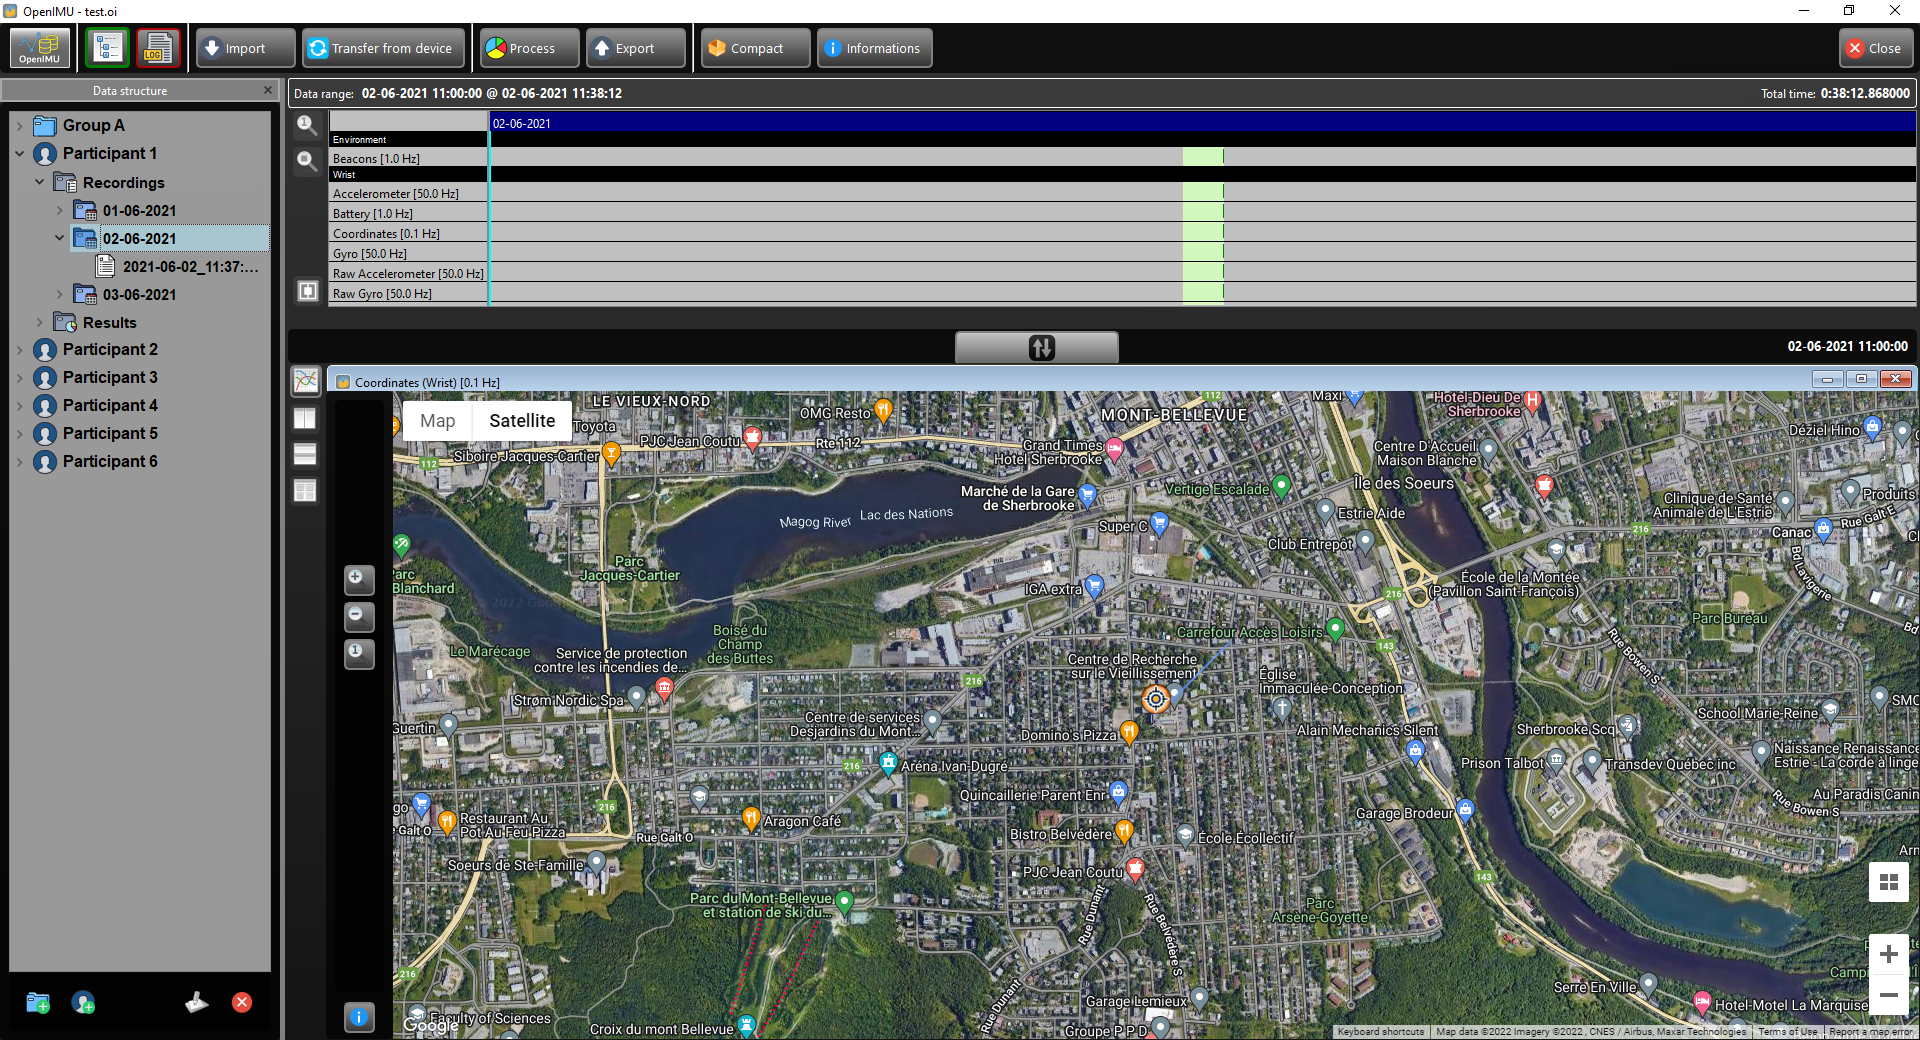Image resolution: width=1920 pixels, height=1040 pixels.
Task: Expand the Participant 2 node
Action: pyautogui.click(x=19, y=350)
